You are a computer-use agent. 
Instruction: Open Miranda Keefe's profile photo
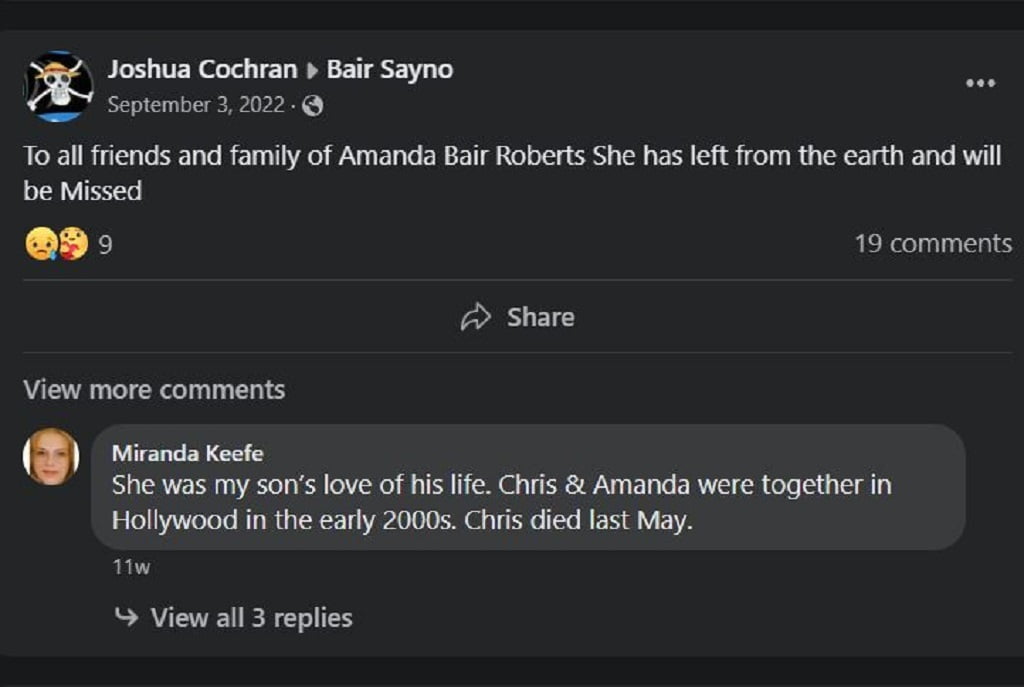pyautogui.click(x=51, y=456)
